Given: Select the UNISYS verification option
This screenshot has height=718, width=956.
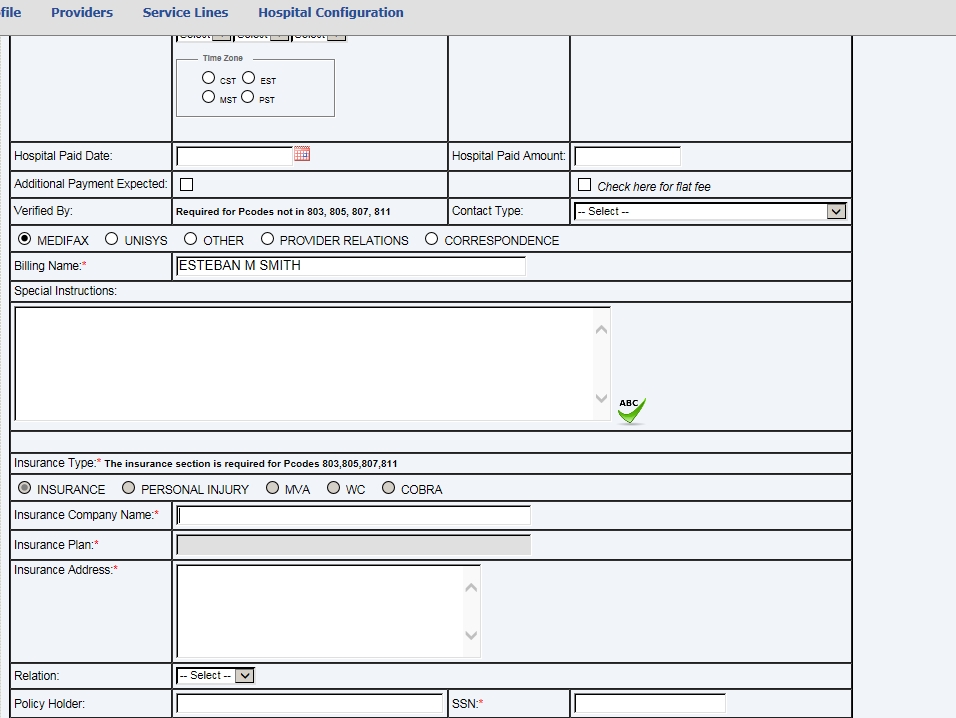Looking at the screenshot, I should pyautogui.click(x=112, y=240).
